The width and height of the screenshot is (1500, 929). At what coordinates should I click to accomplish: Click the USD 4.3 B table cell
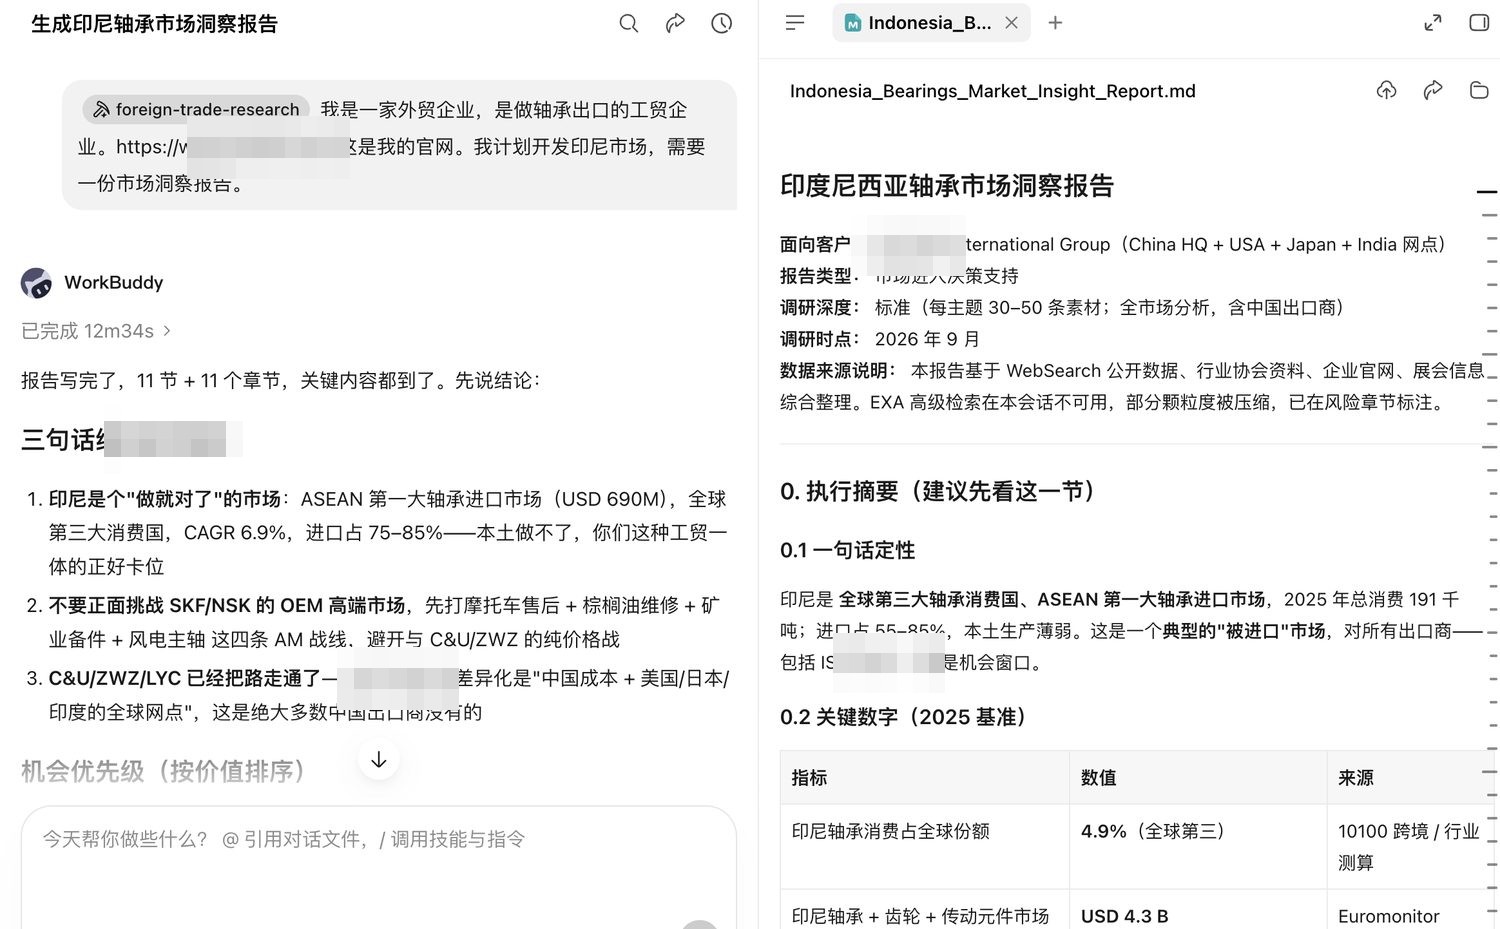[1198, 909]
